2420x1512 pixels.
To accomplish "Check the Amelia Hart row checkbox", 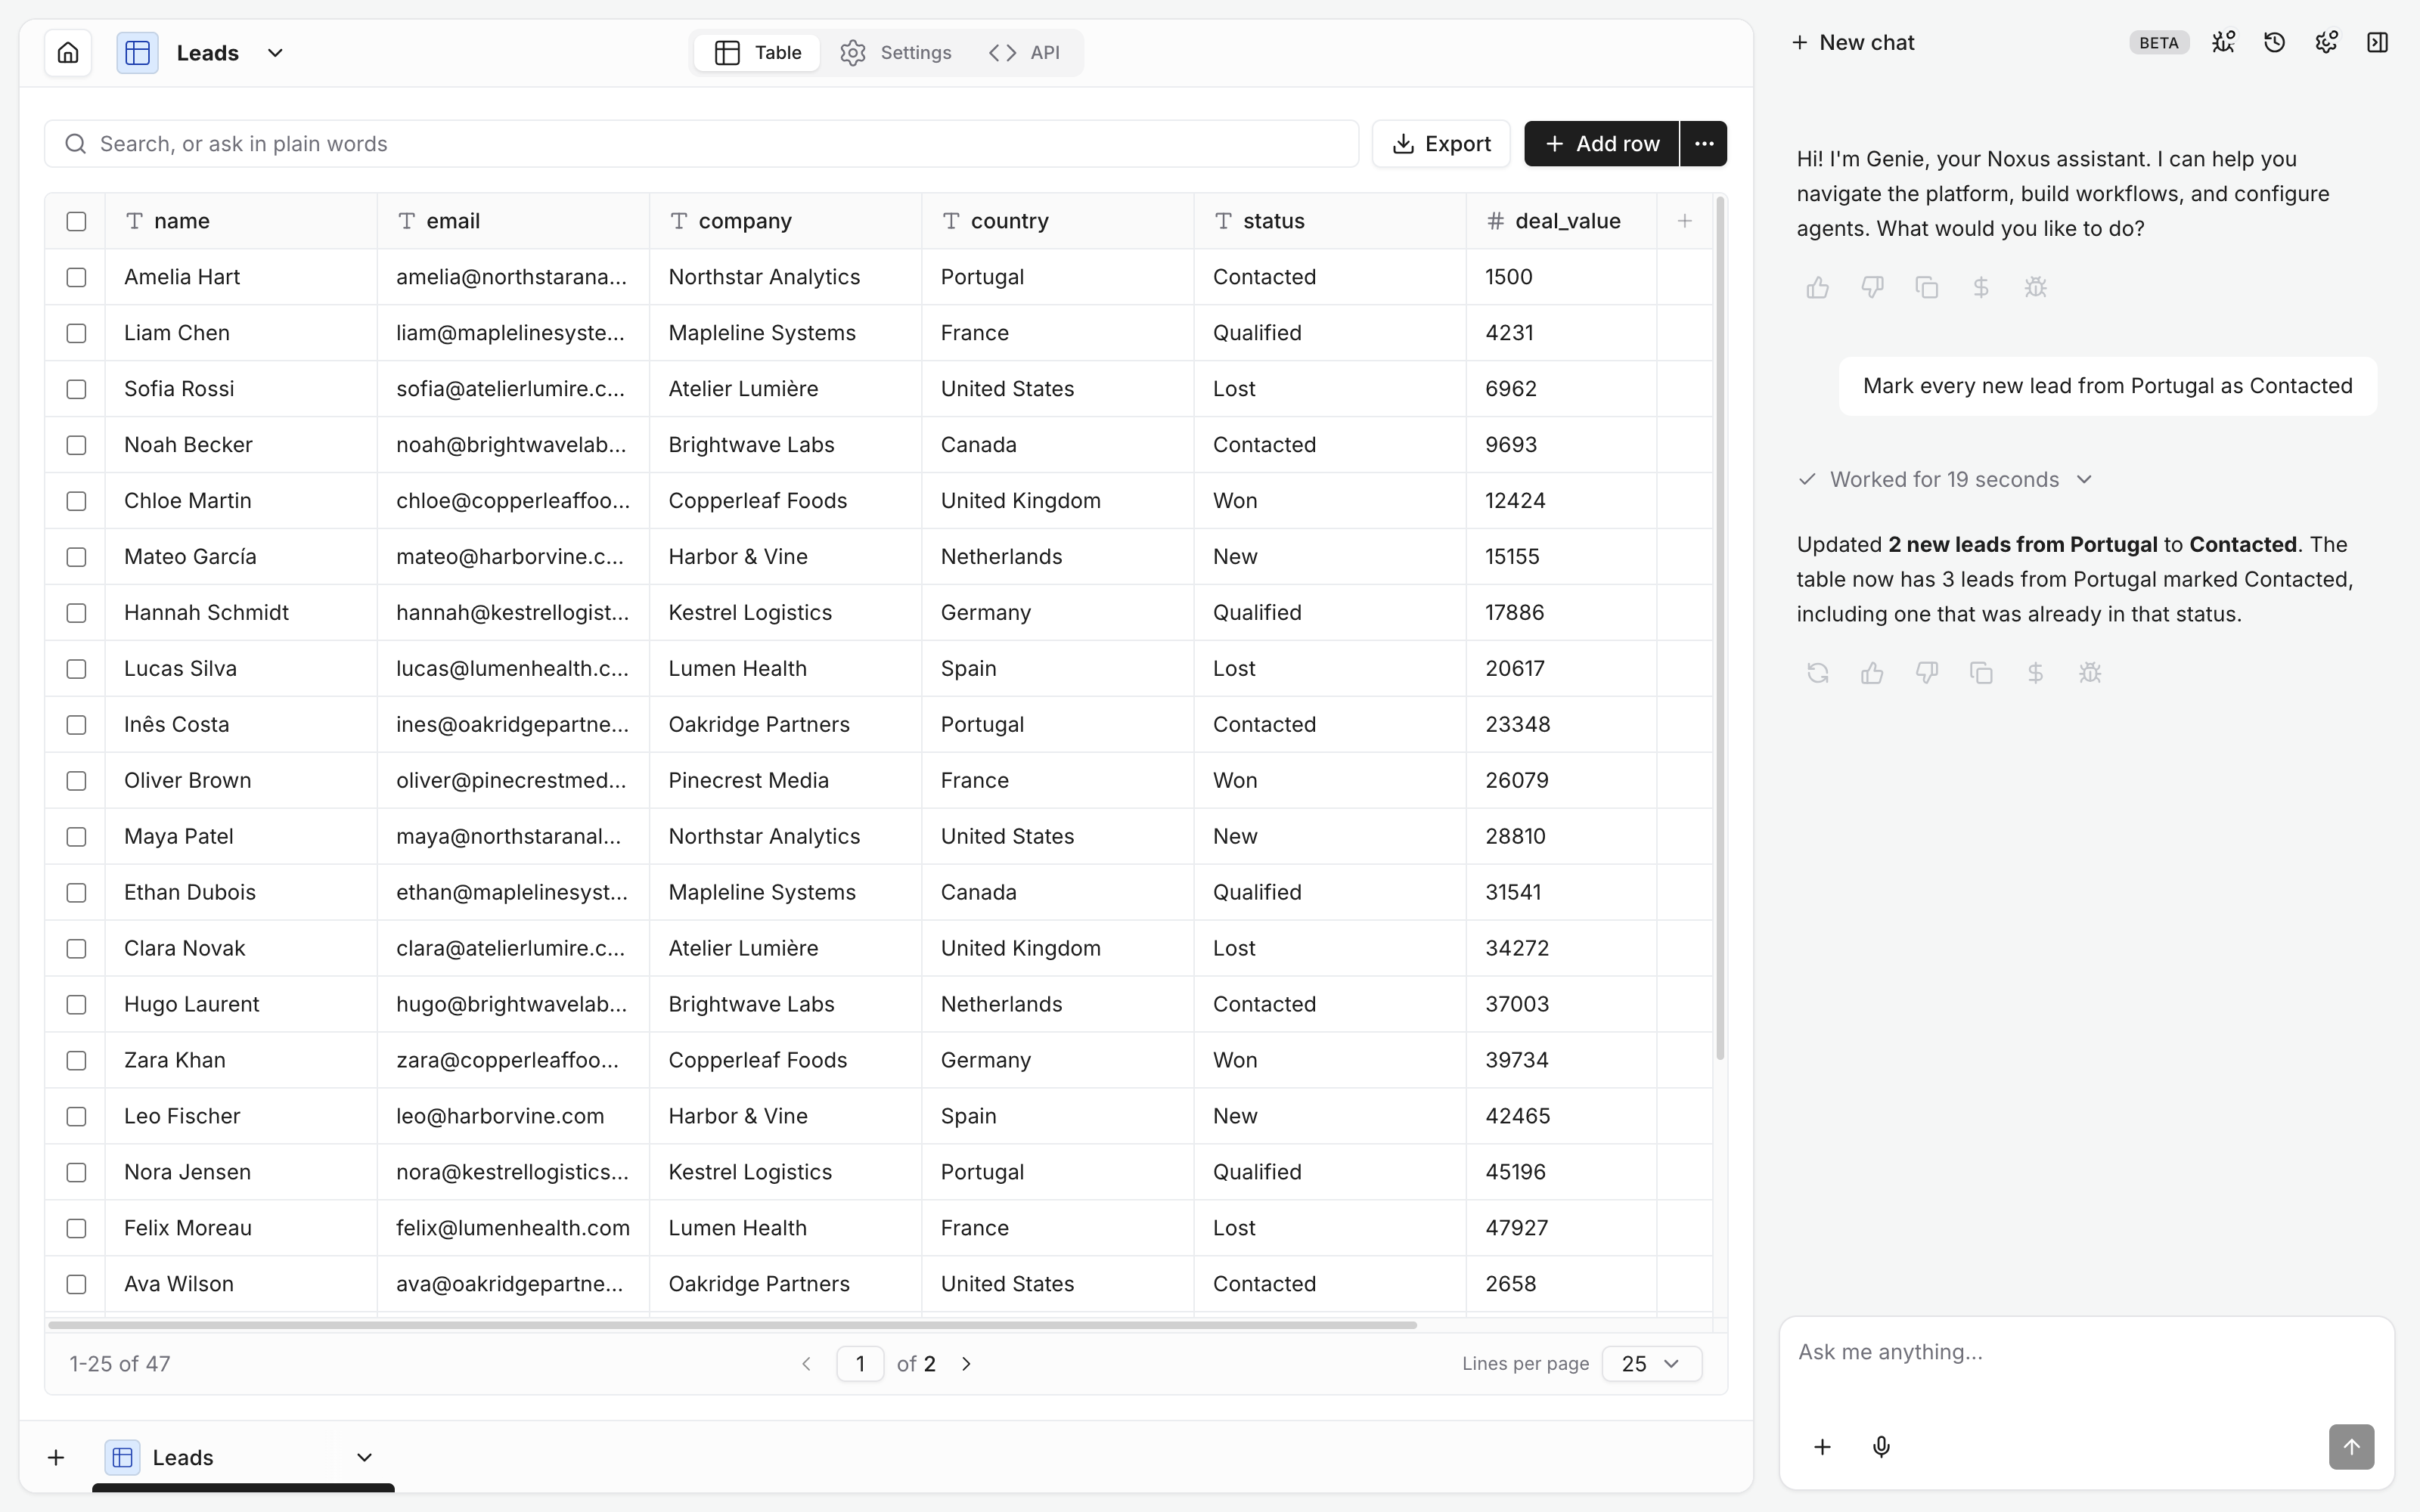I will [x=76, y=277].
